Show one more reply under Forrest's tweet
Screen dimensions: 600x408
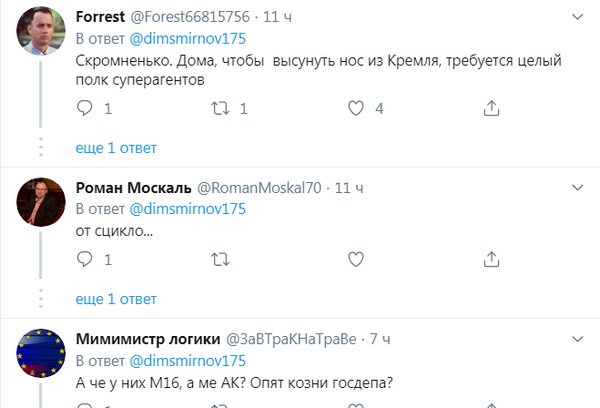click(x=116, y=148)
